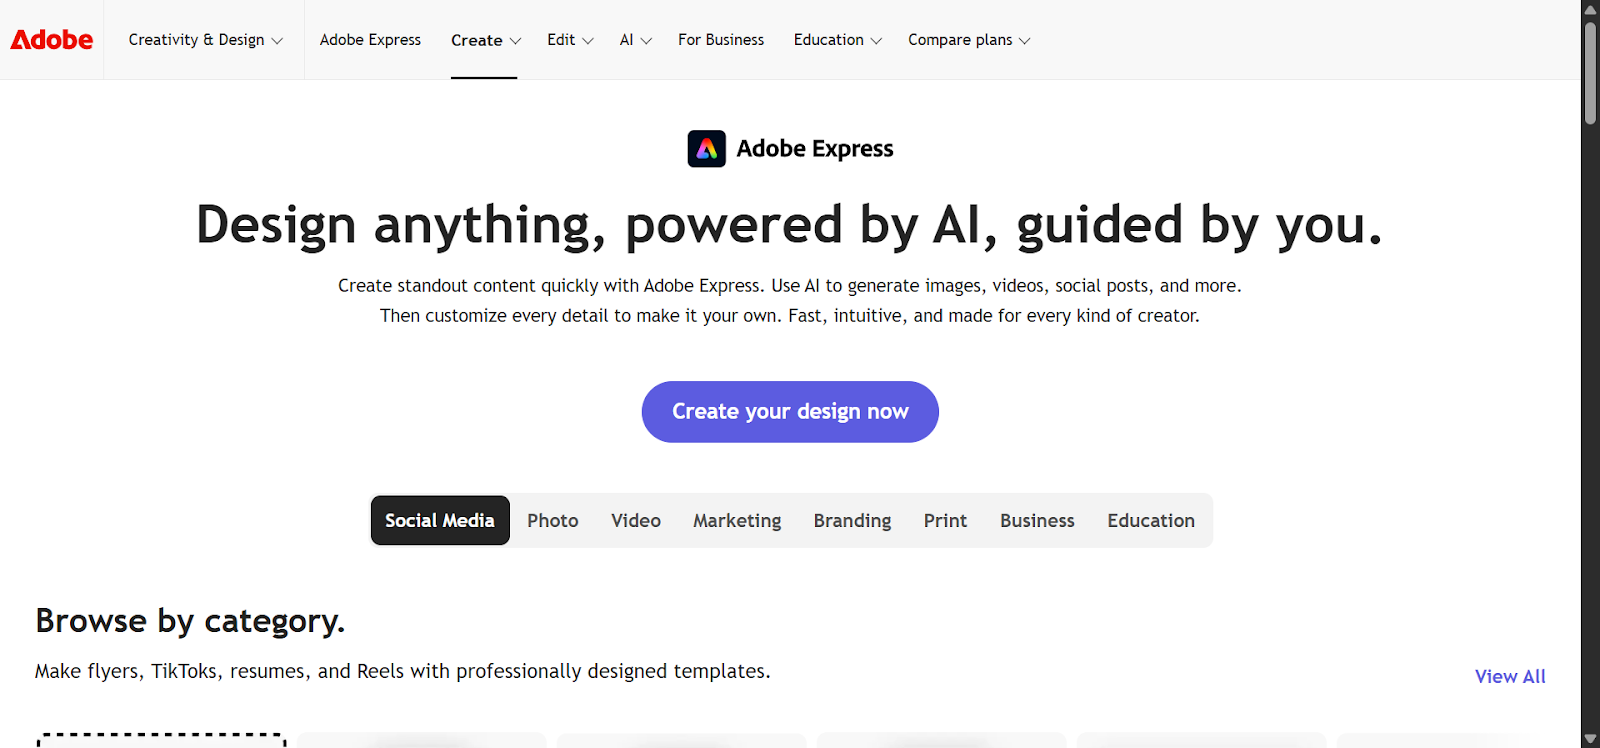
Task: Expand the Creativity & Design menu
Action: 205,40
